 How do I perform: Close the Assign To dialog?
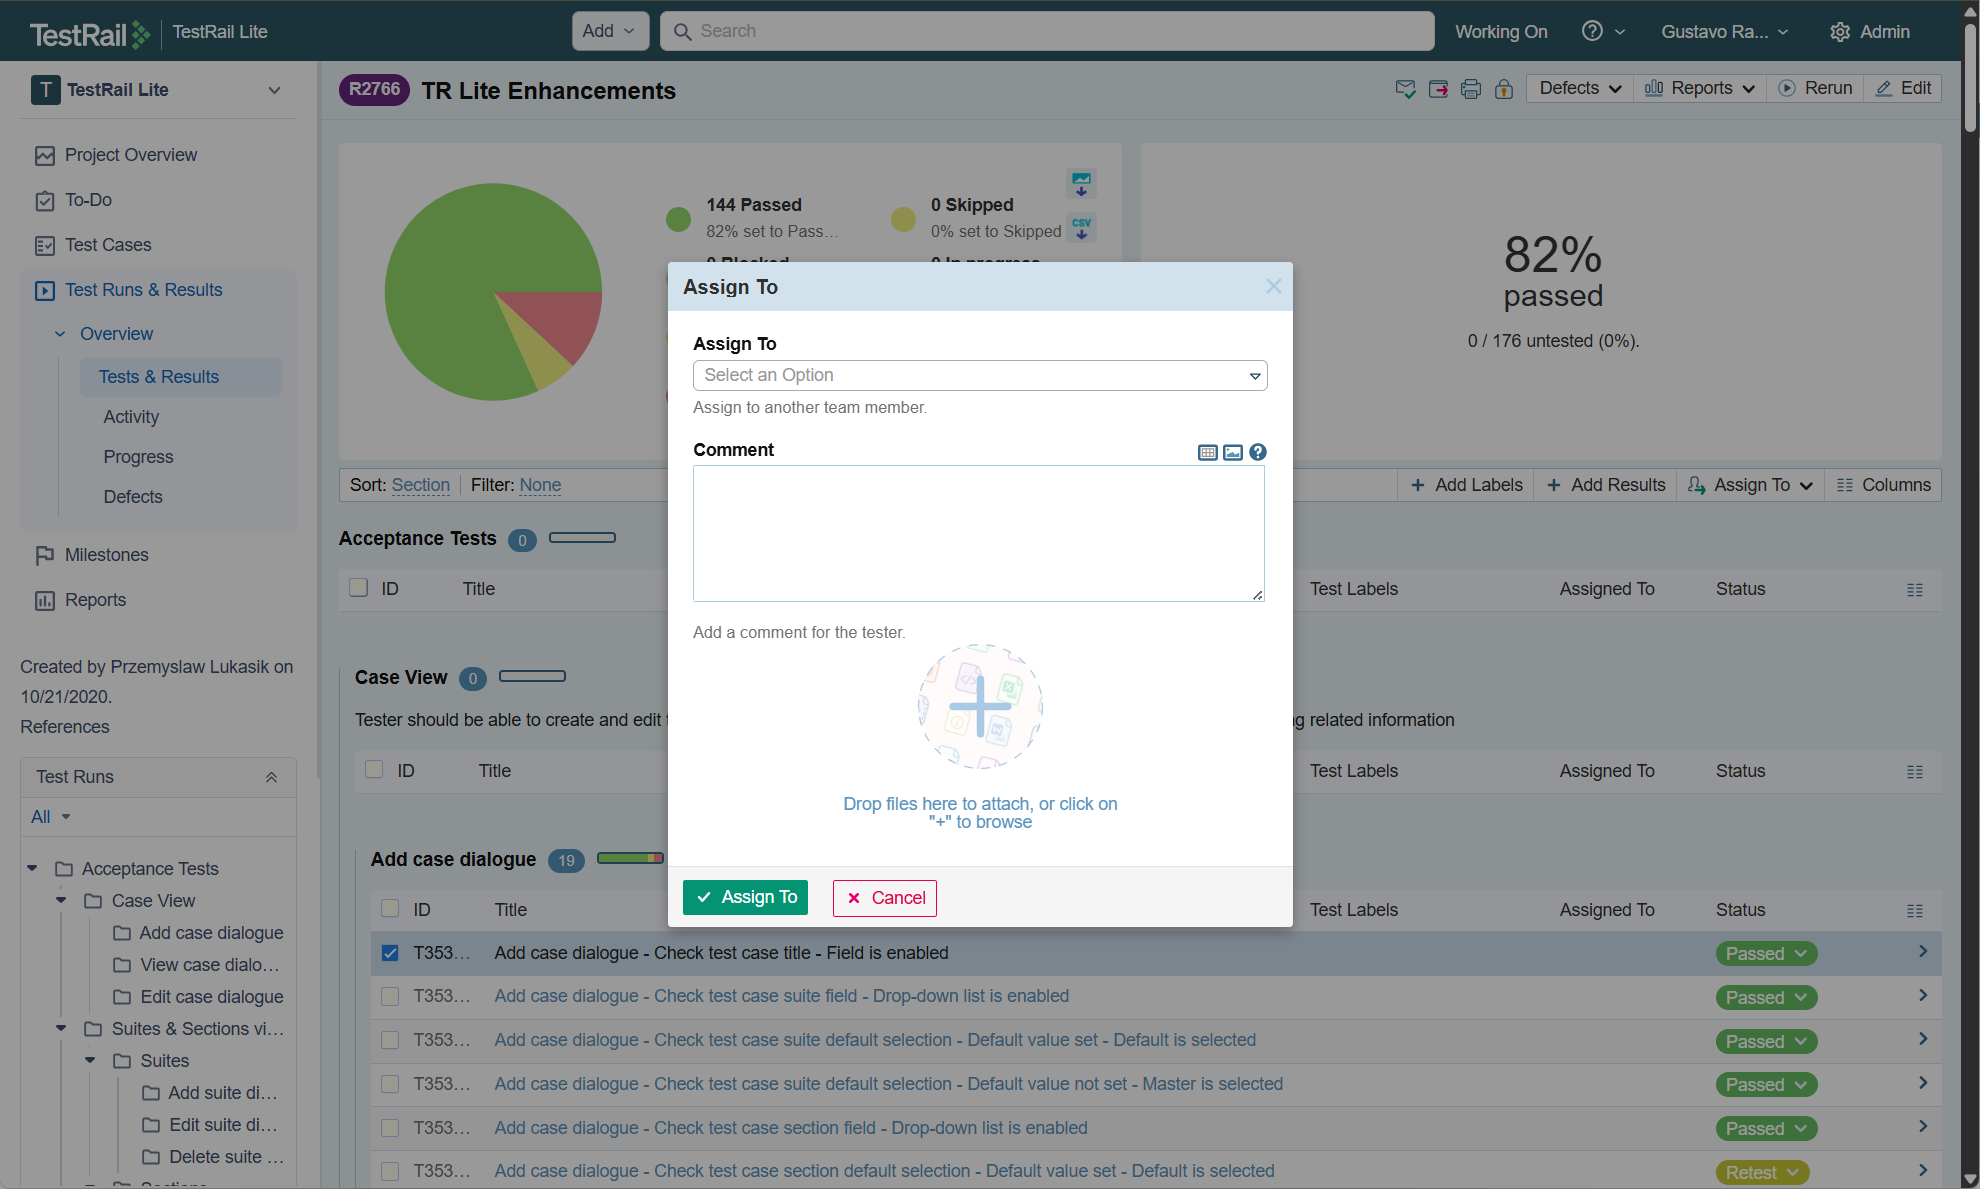click(x=1273, y=287)
